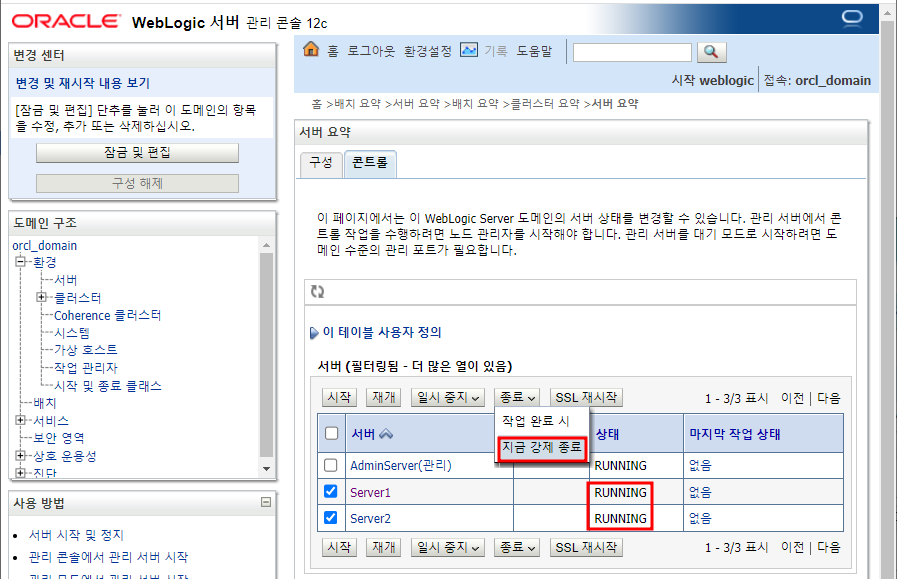Click the 클러스터 요약 breadcrumb link
Screen dimensions: 897x579
545,104
